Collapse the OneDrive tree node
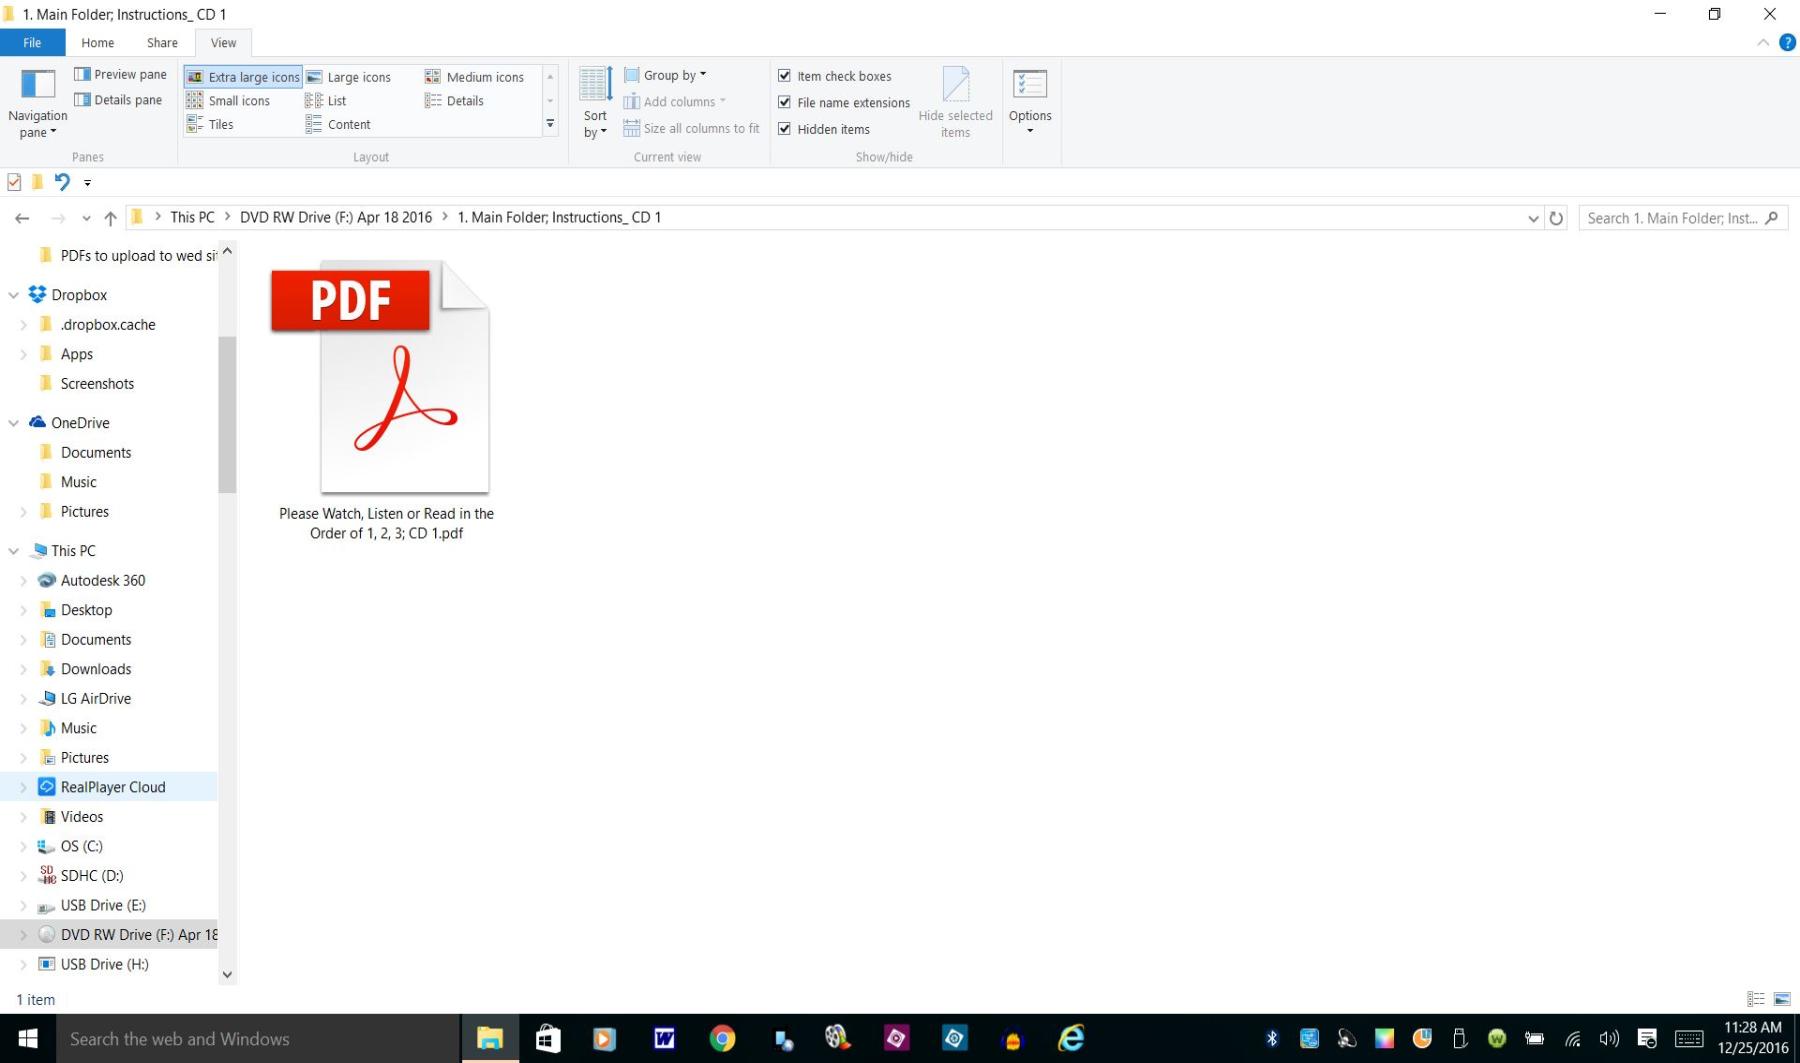This screenshot has width=1800, height=1063. (x=14, y=423)
